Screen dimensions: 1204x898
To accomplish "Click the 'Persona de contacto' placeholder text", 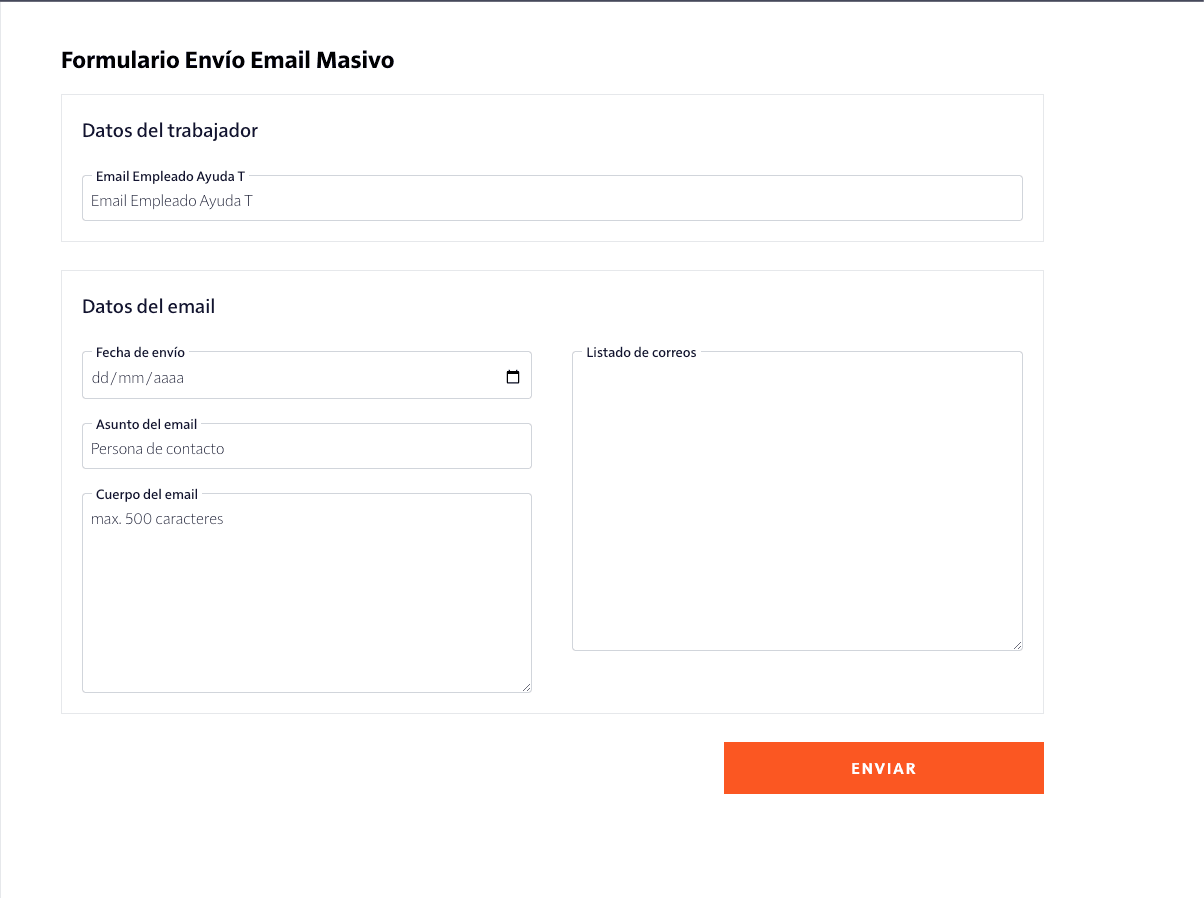I will (x=158, y=449).
